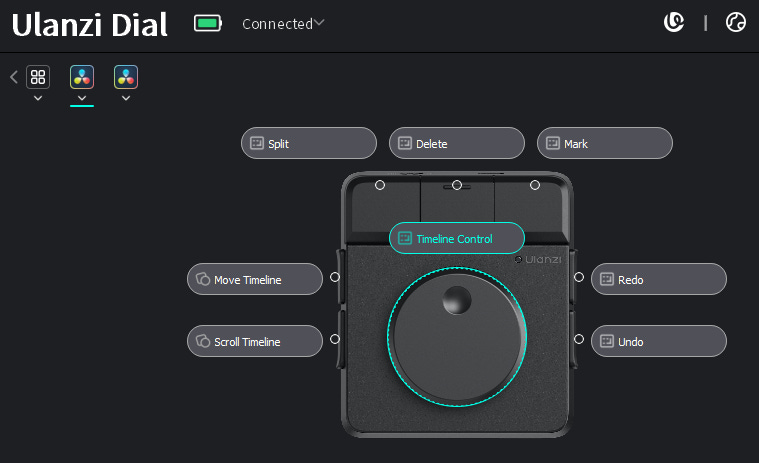Select the top-right device key circle
This screenshot has width=759, height=463.
click(x=535, y=185)
